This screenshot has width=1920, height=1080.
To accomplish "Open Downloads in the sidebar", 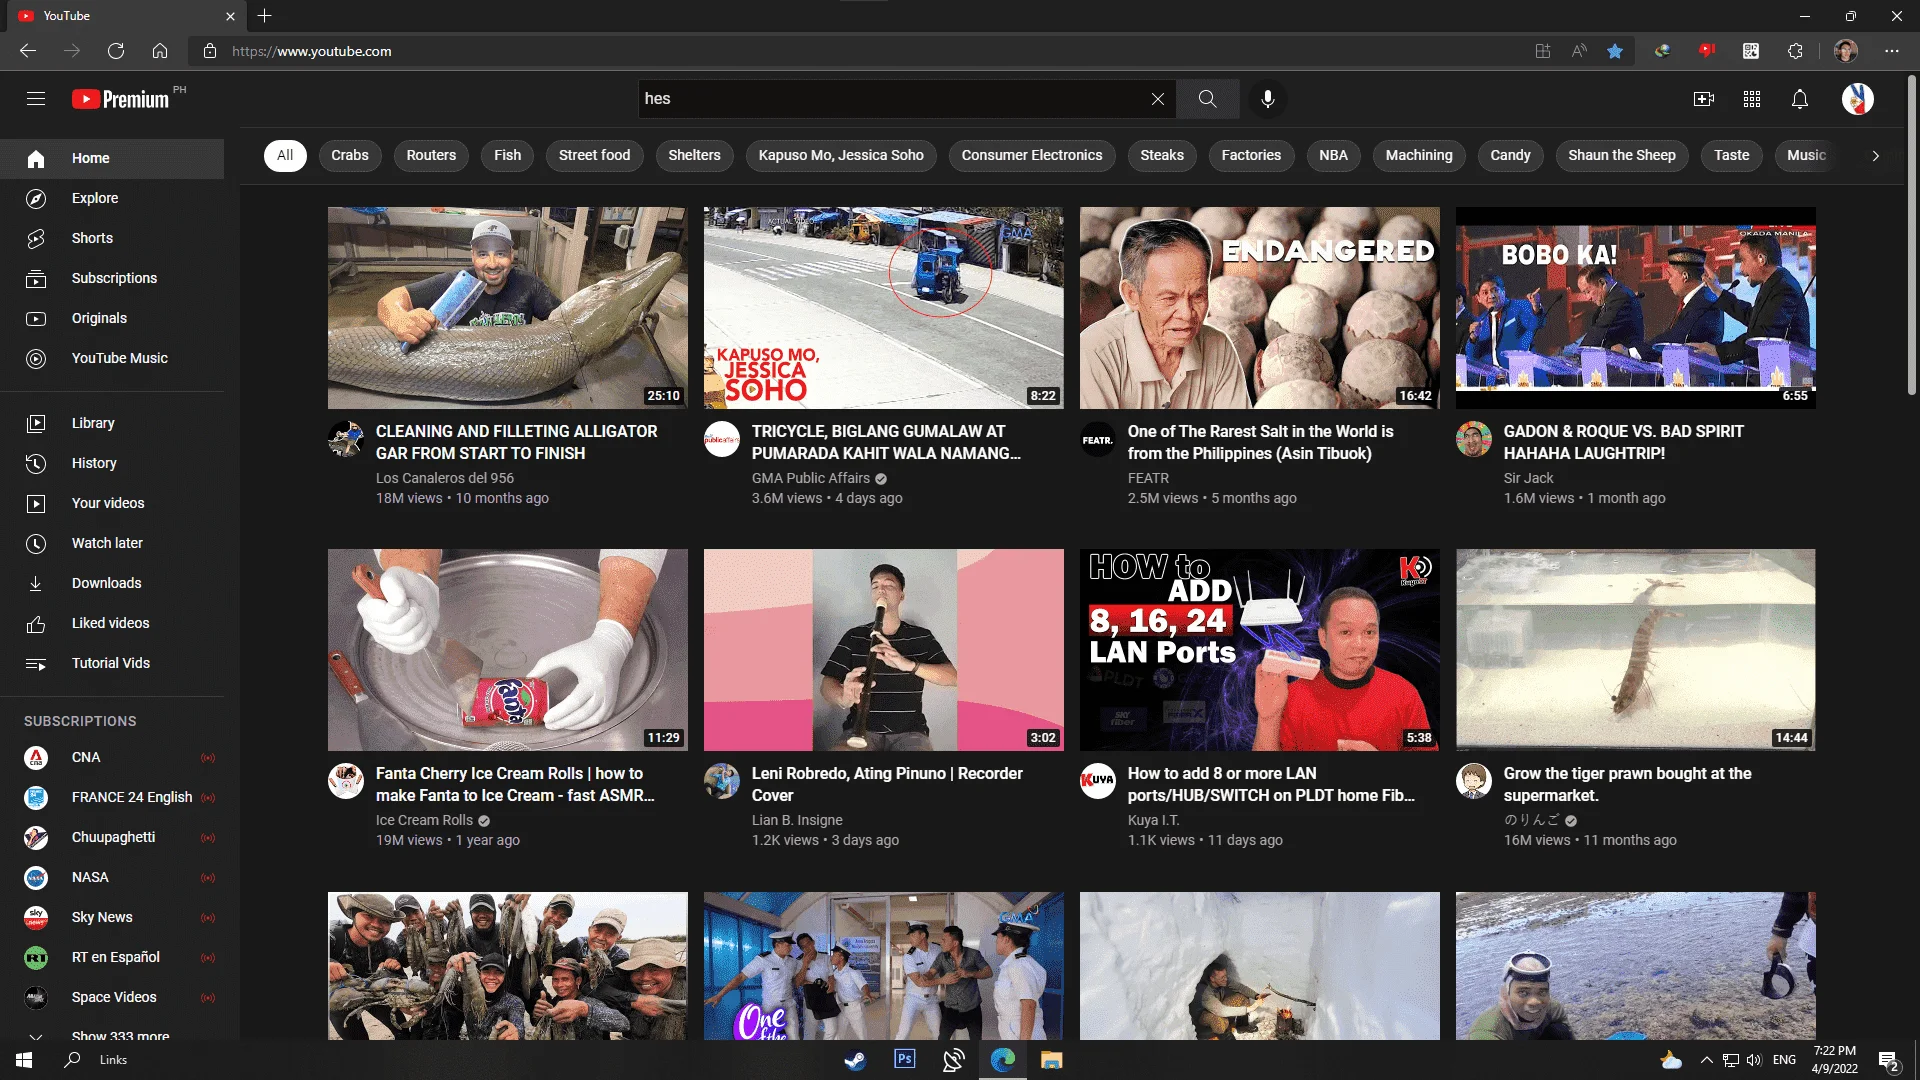I will (112, 583).
